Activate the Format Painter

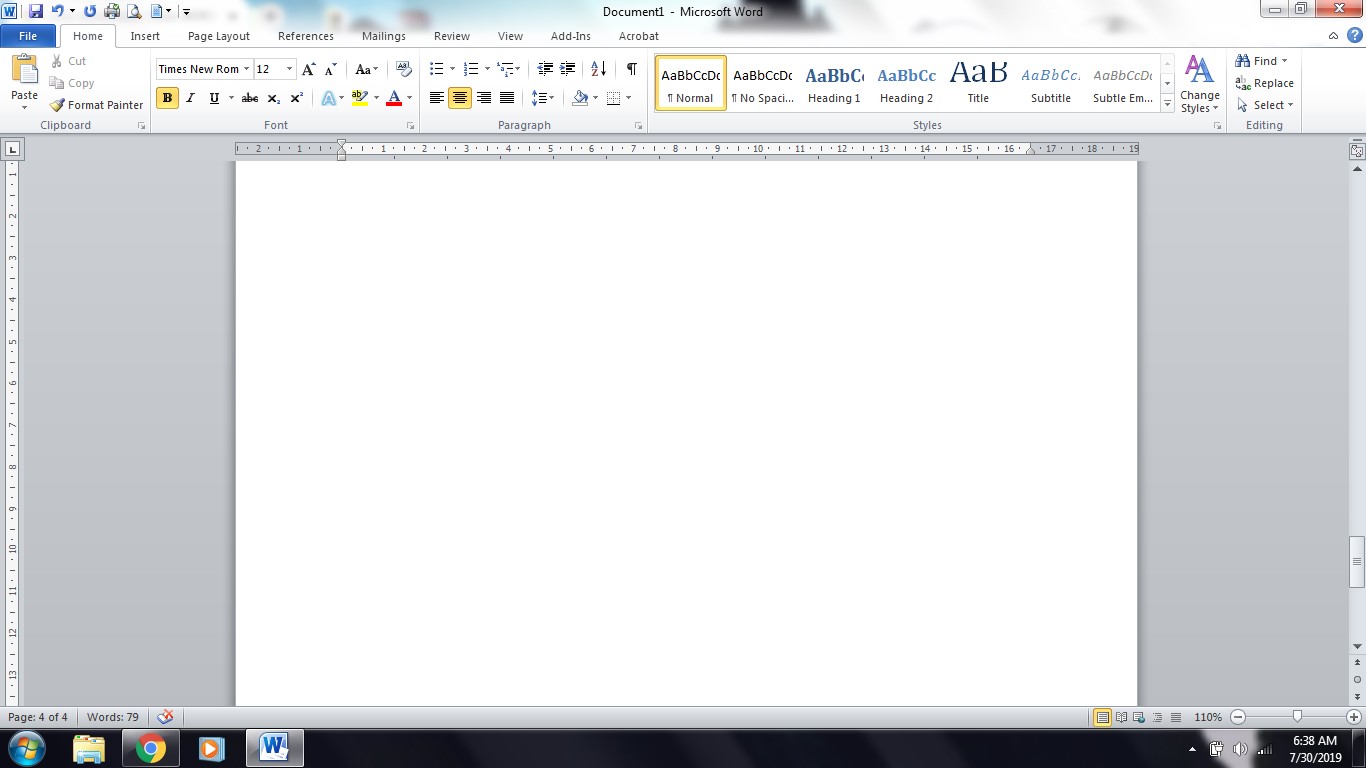(x=96, y=104)
